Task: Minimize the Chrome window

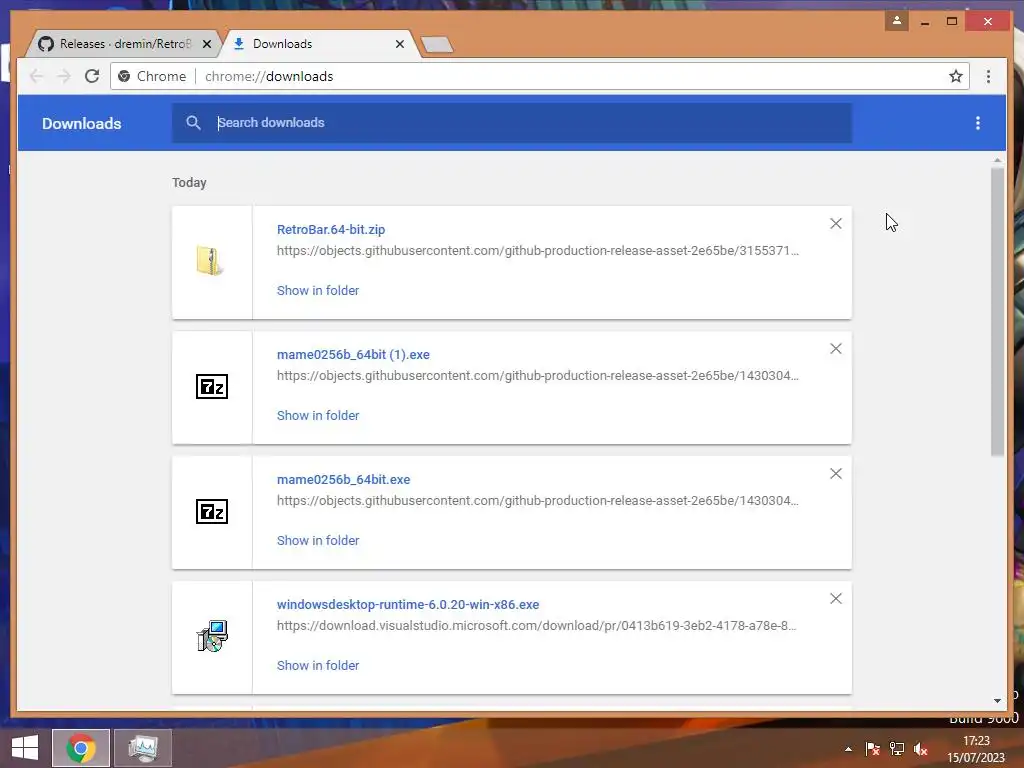Action: [925, 22]
